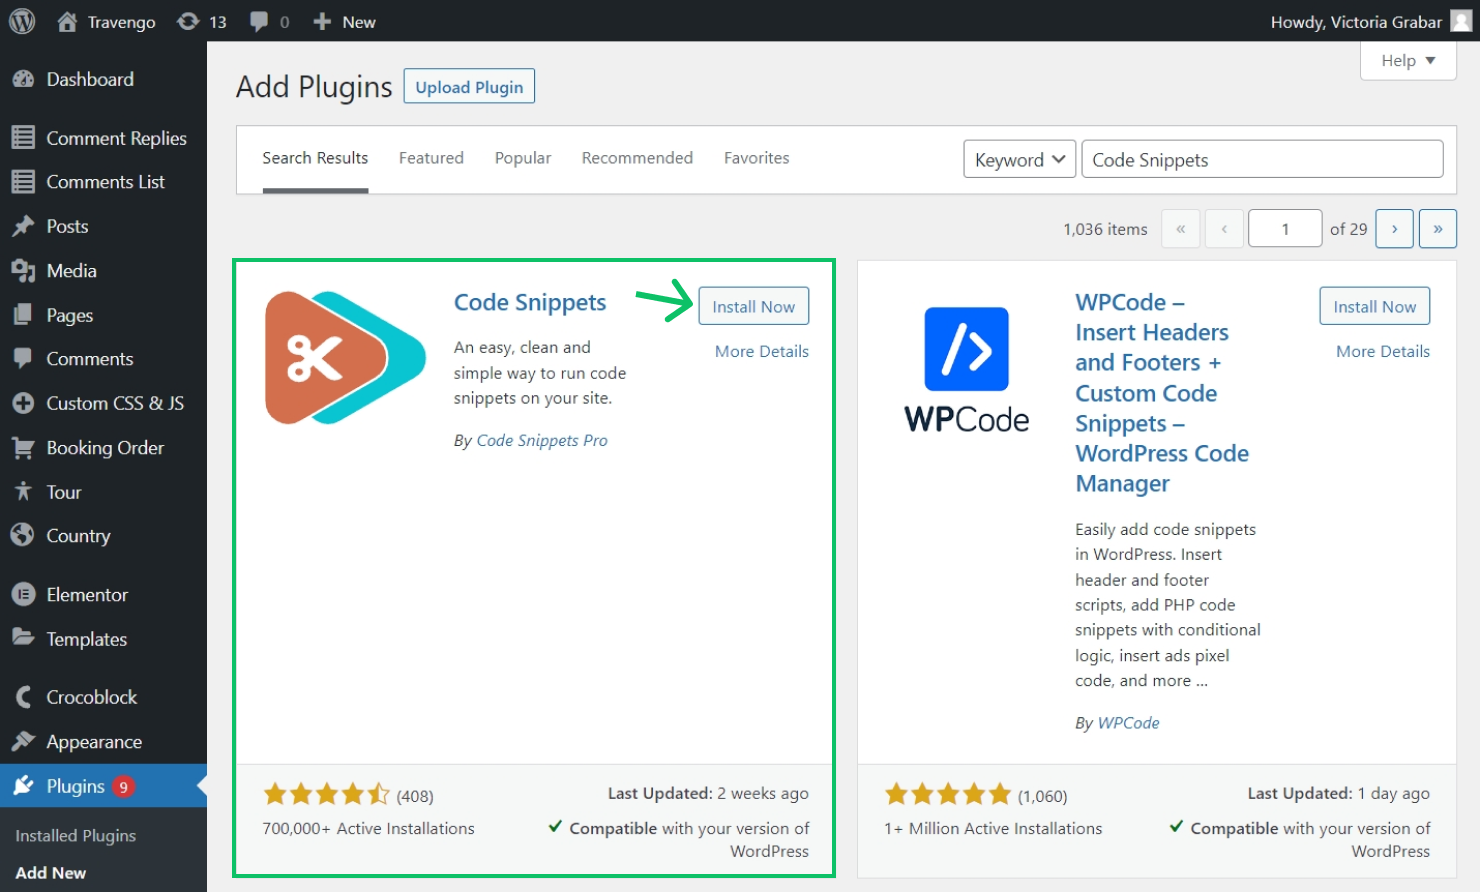Click the 1,060 star rating on WPCode
This screenshot has width=1480, height=892.
point(976,795)
